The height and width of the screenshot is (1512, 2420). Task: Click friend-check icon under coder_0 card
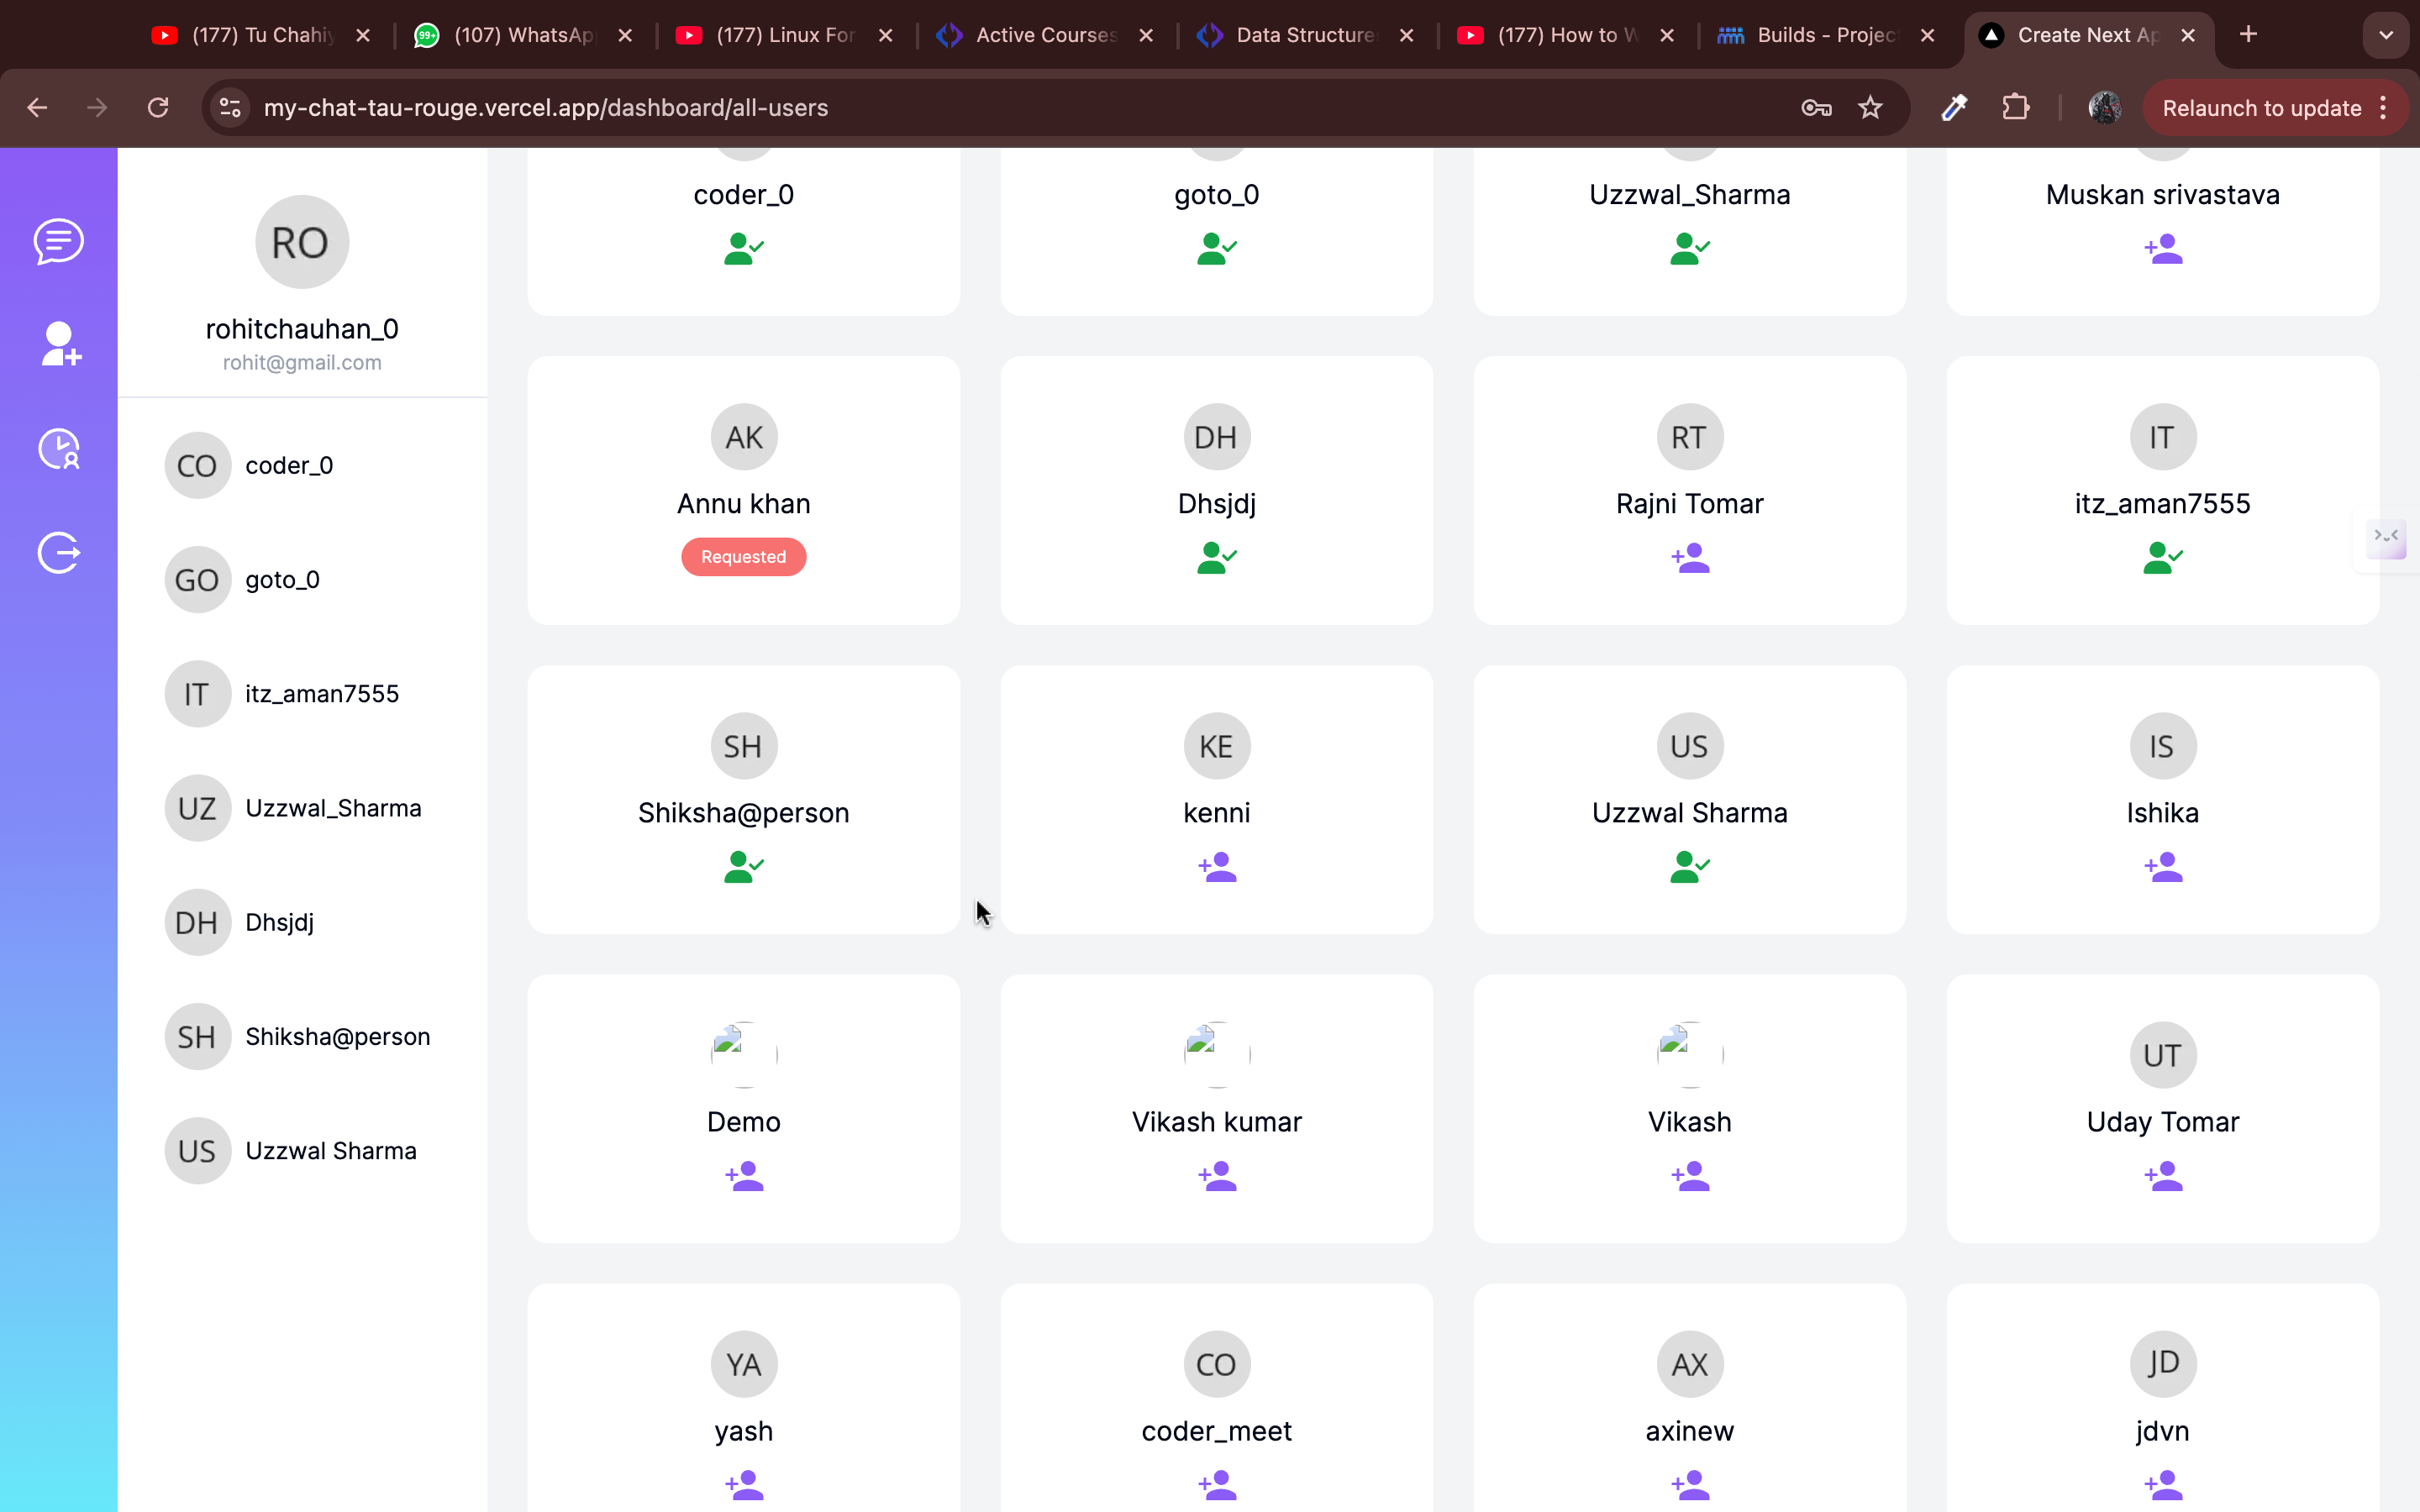(744, 248)
